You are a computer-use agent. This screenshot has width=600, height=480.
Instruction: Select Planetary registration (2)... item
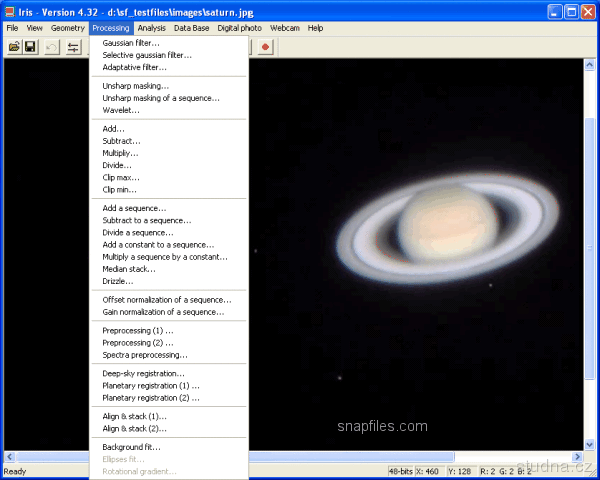point(151,397)
